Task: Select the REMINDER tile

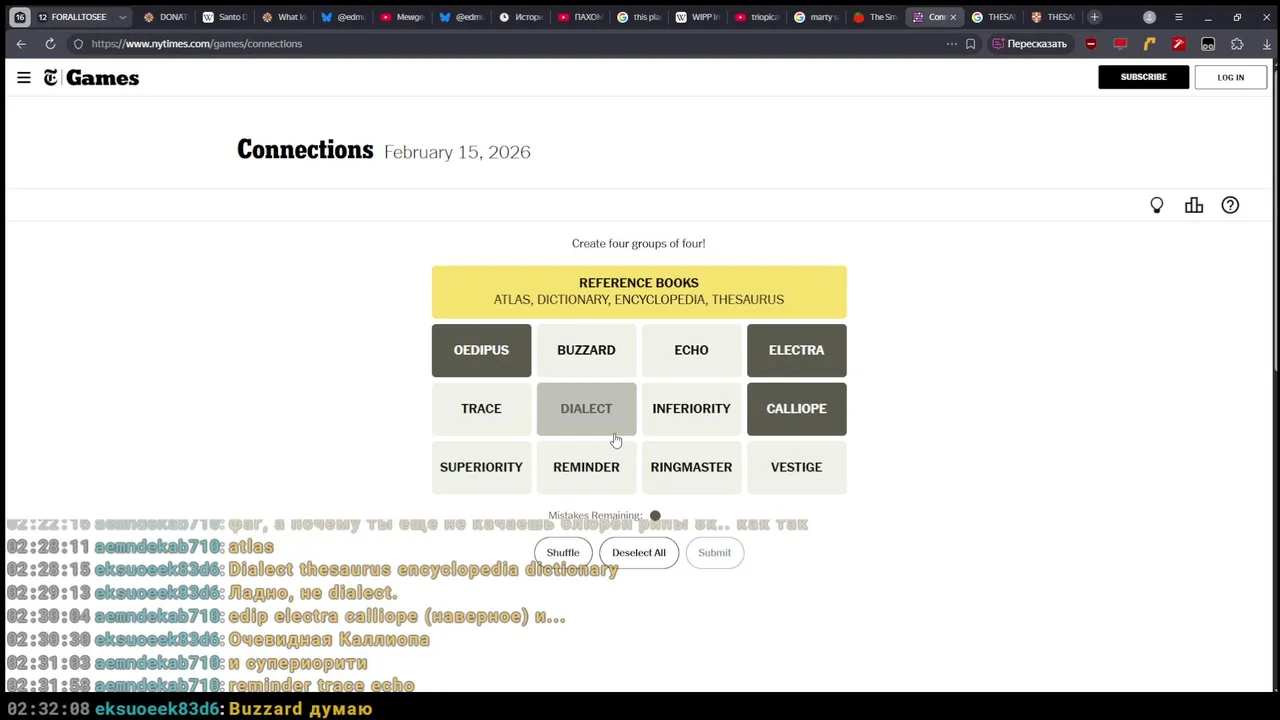Action: 586,467
